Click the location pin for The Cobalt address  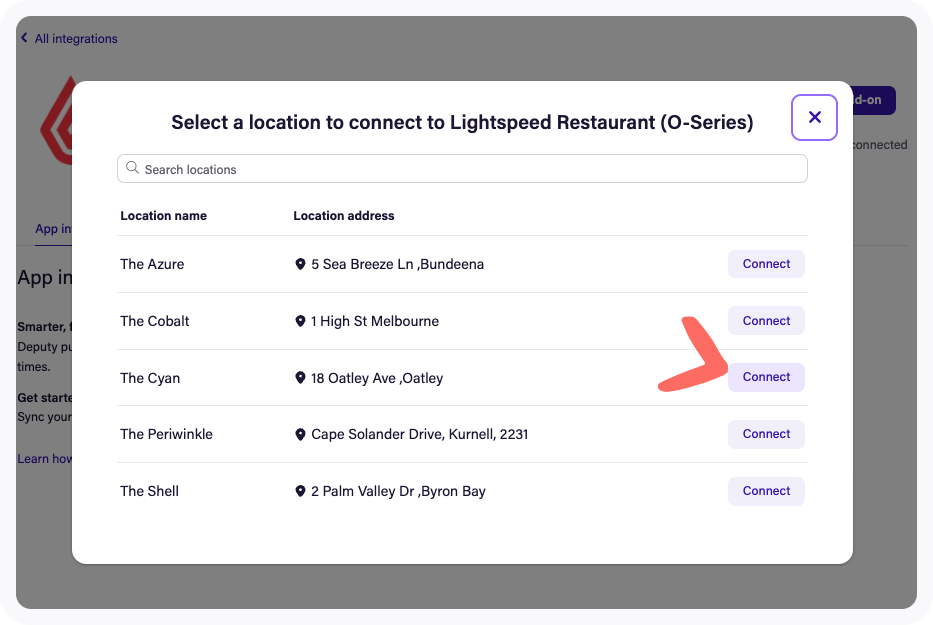coord(300,321)
